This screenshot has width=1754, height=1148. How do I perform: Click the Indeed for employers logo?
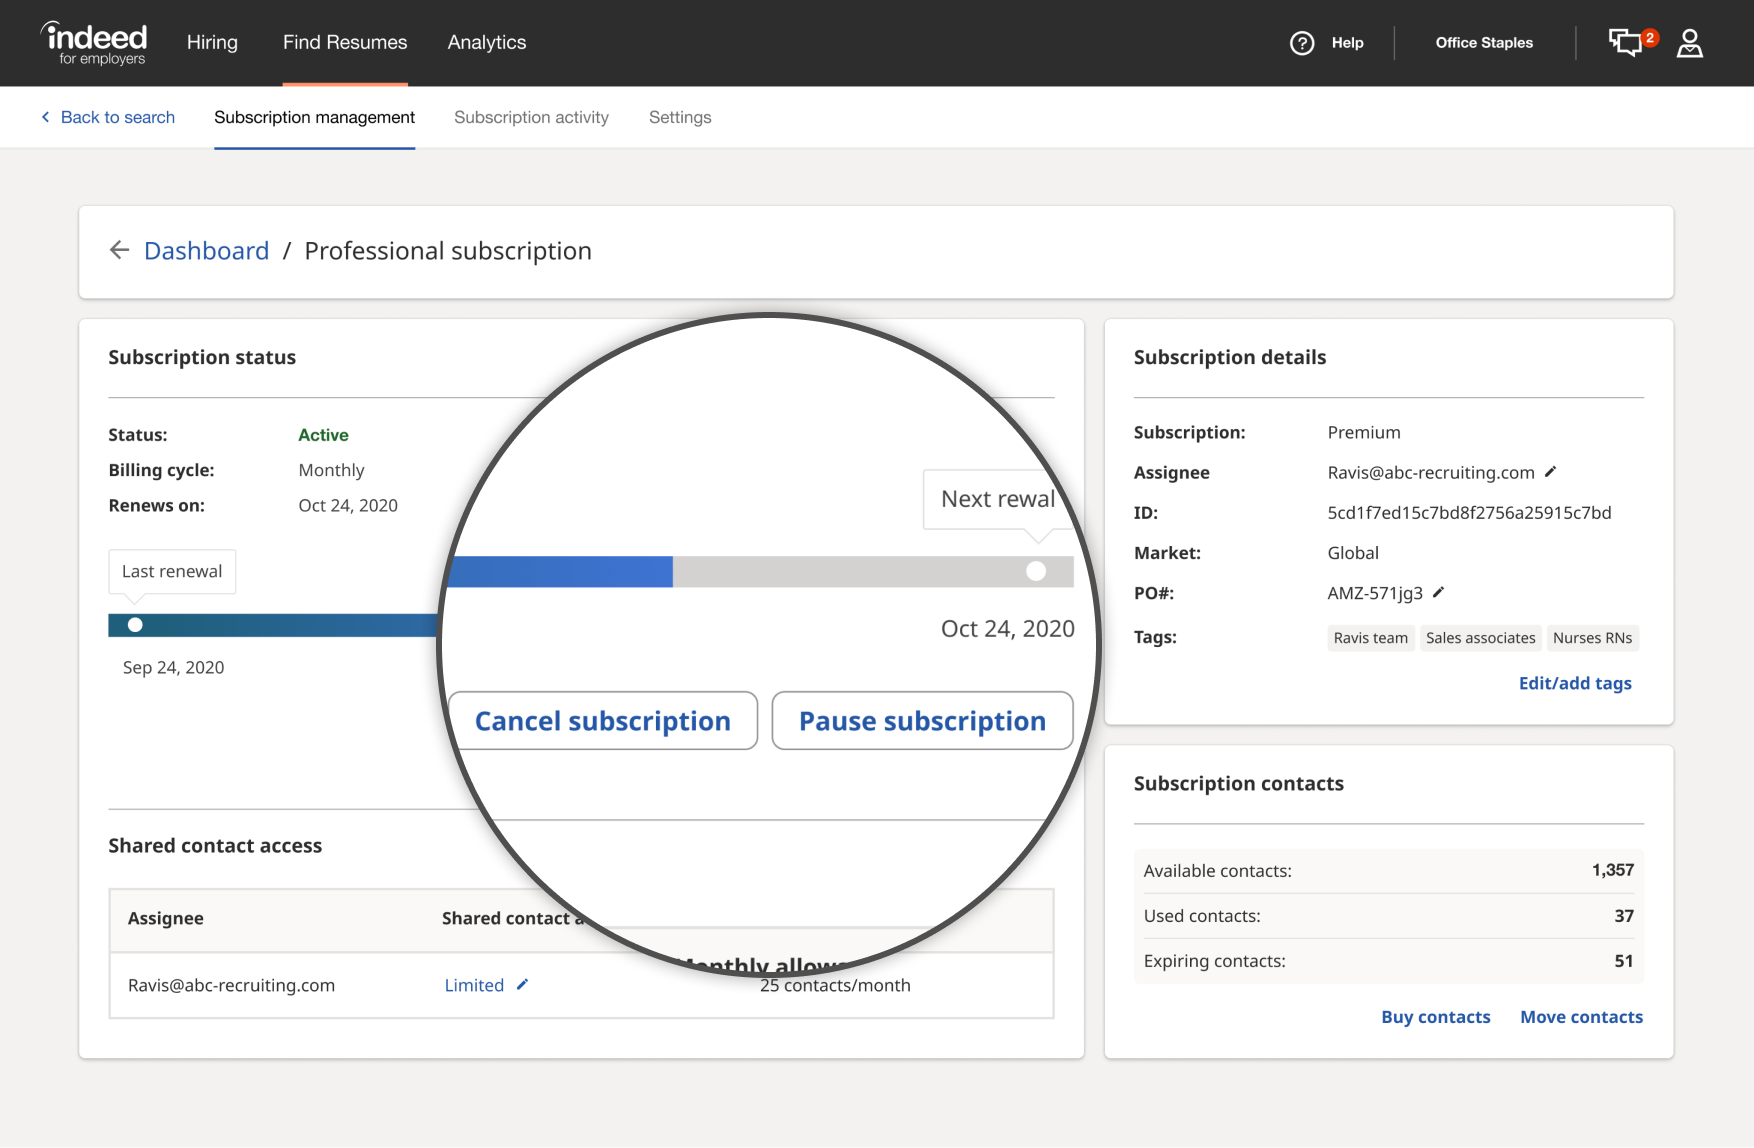94,43
